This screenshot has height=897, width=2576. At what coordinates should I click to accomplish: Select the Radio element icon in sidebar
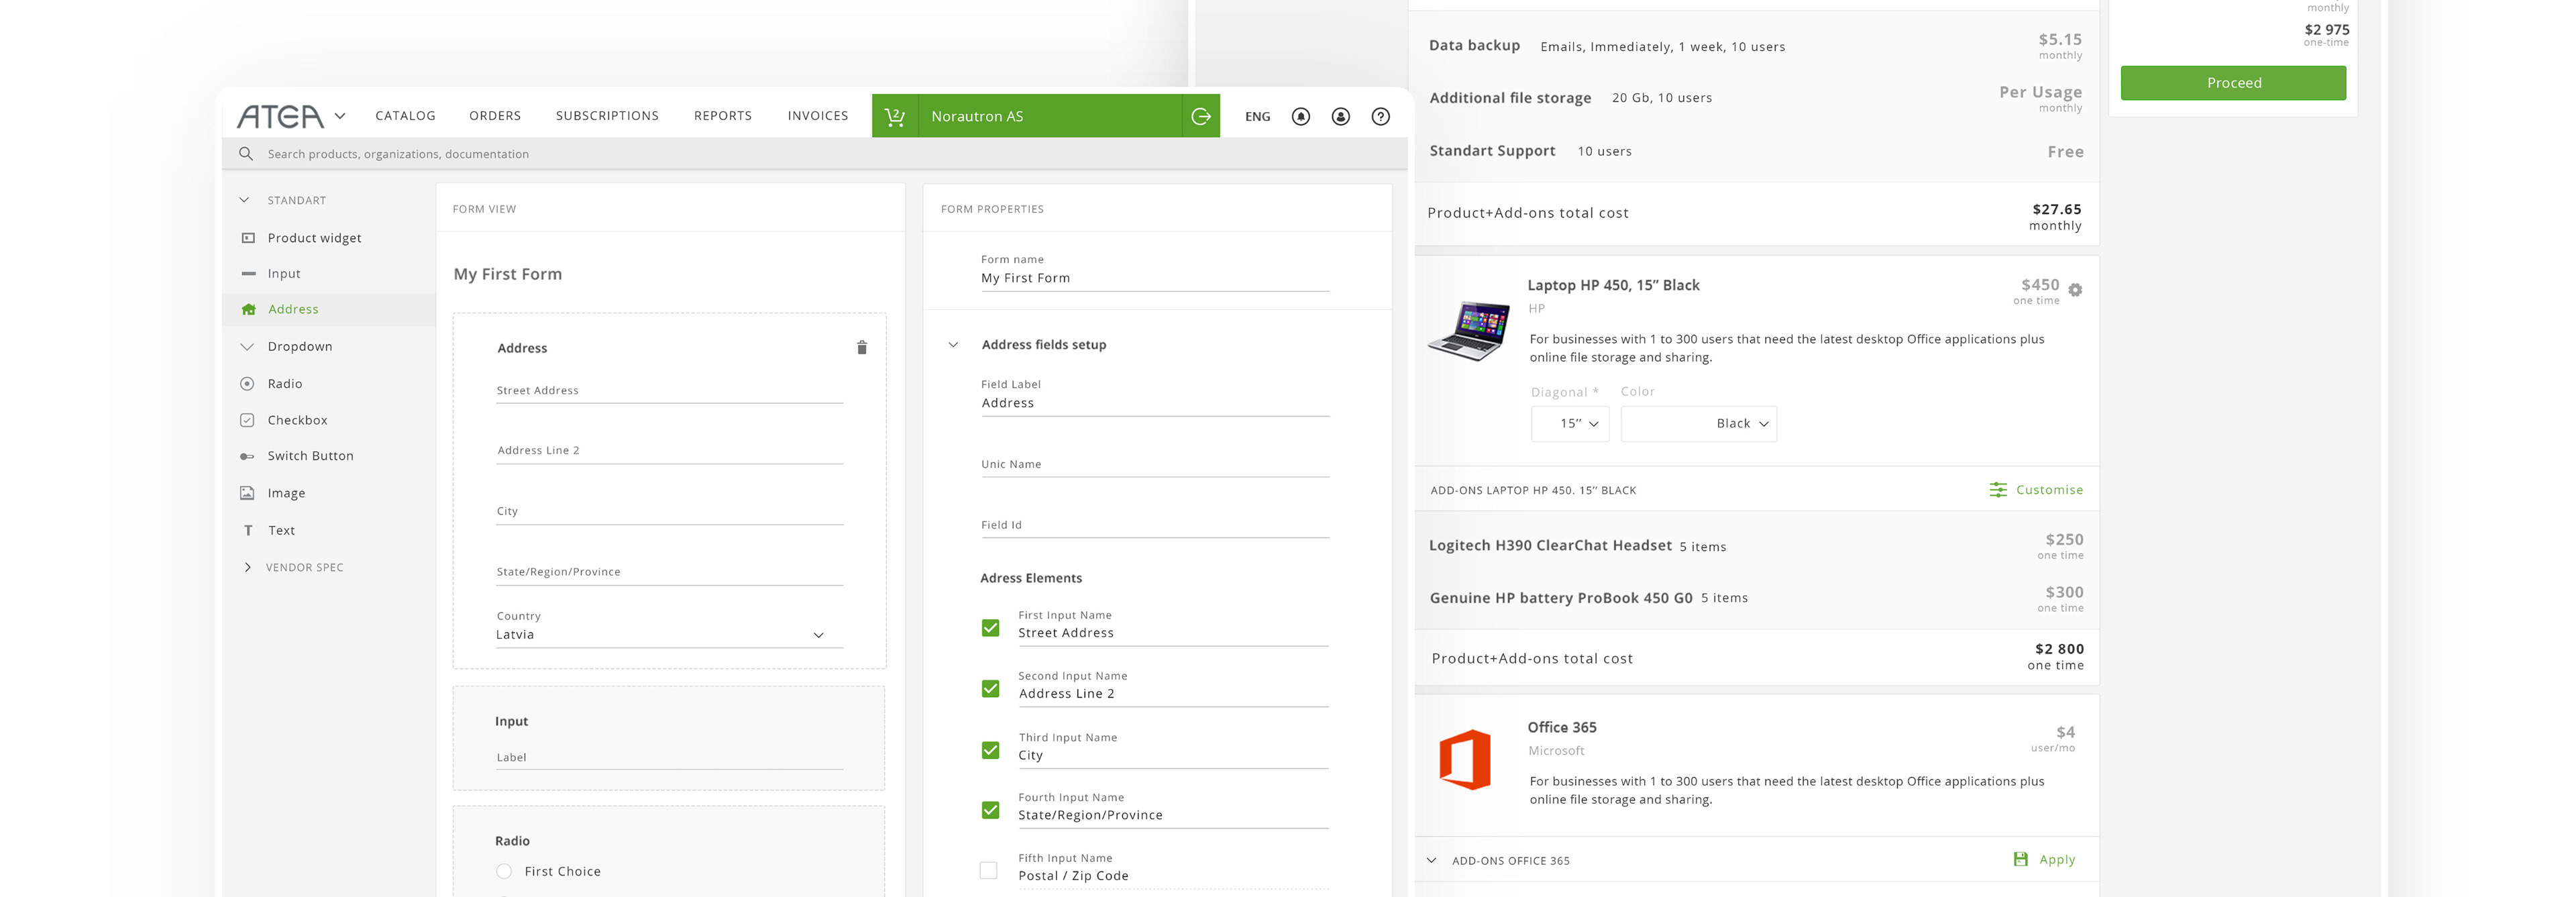click(247, 384)
